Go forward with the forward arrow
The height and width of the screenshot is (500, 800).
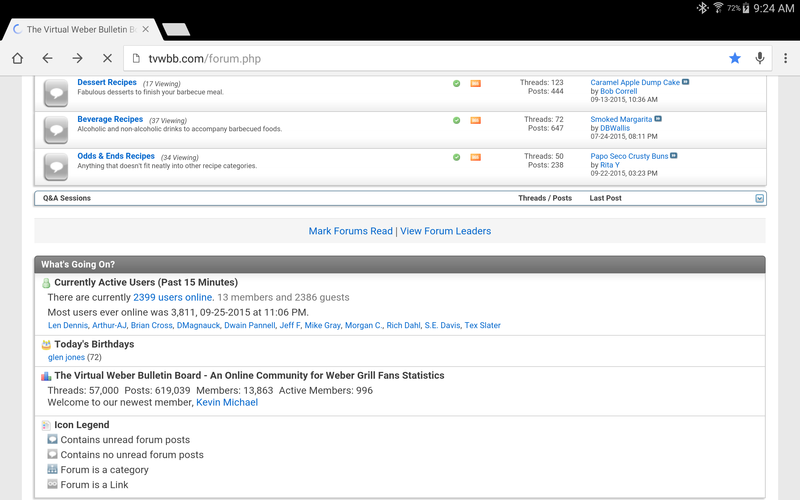(x=78, y=58)
